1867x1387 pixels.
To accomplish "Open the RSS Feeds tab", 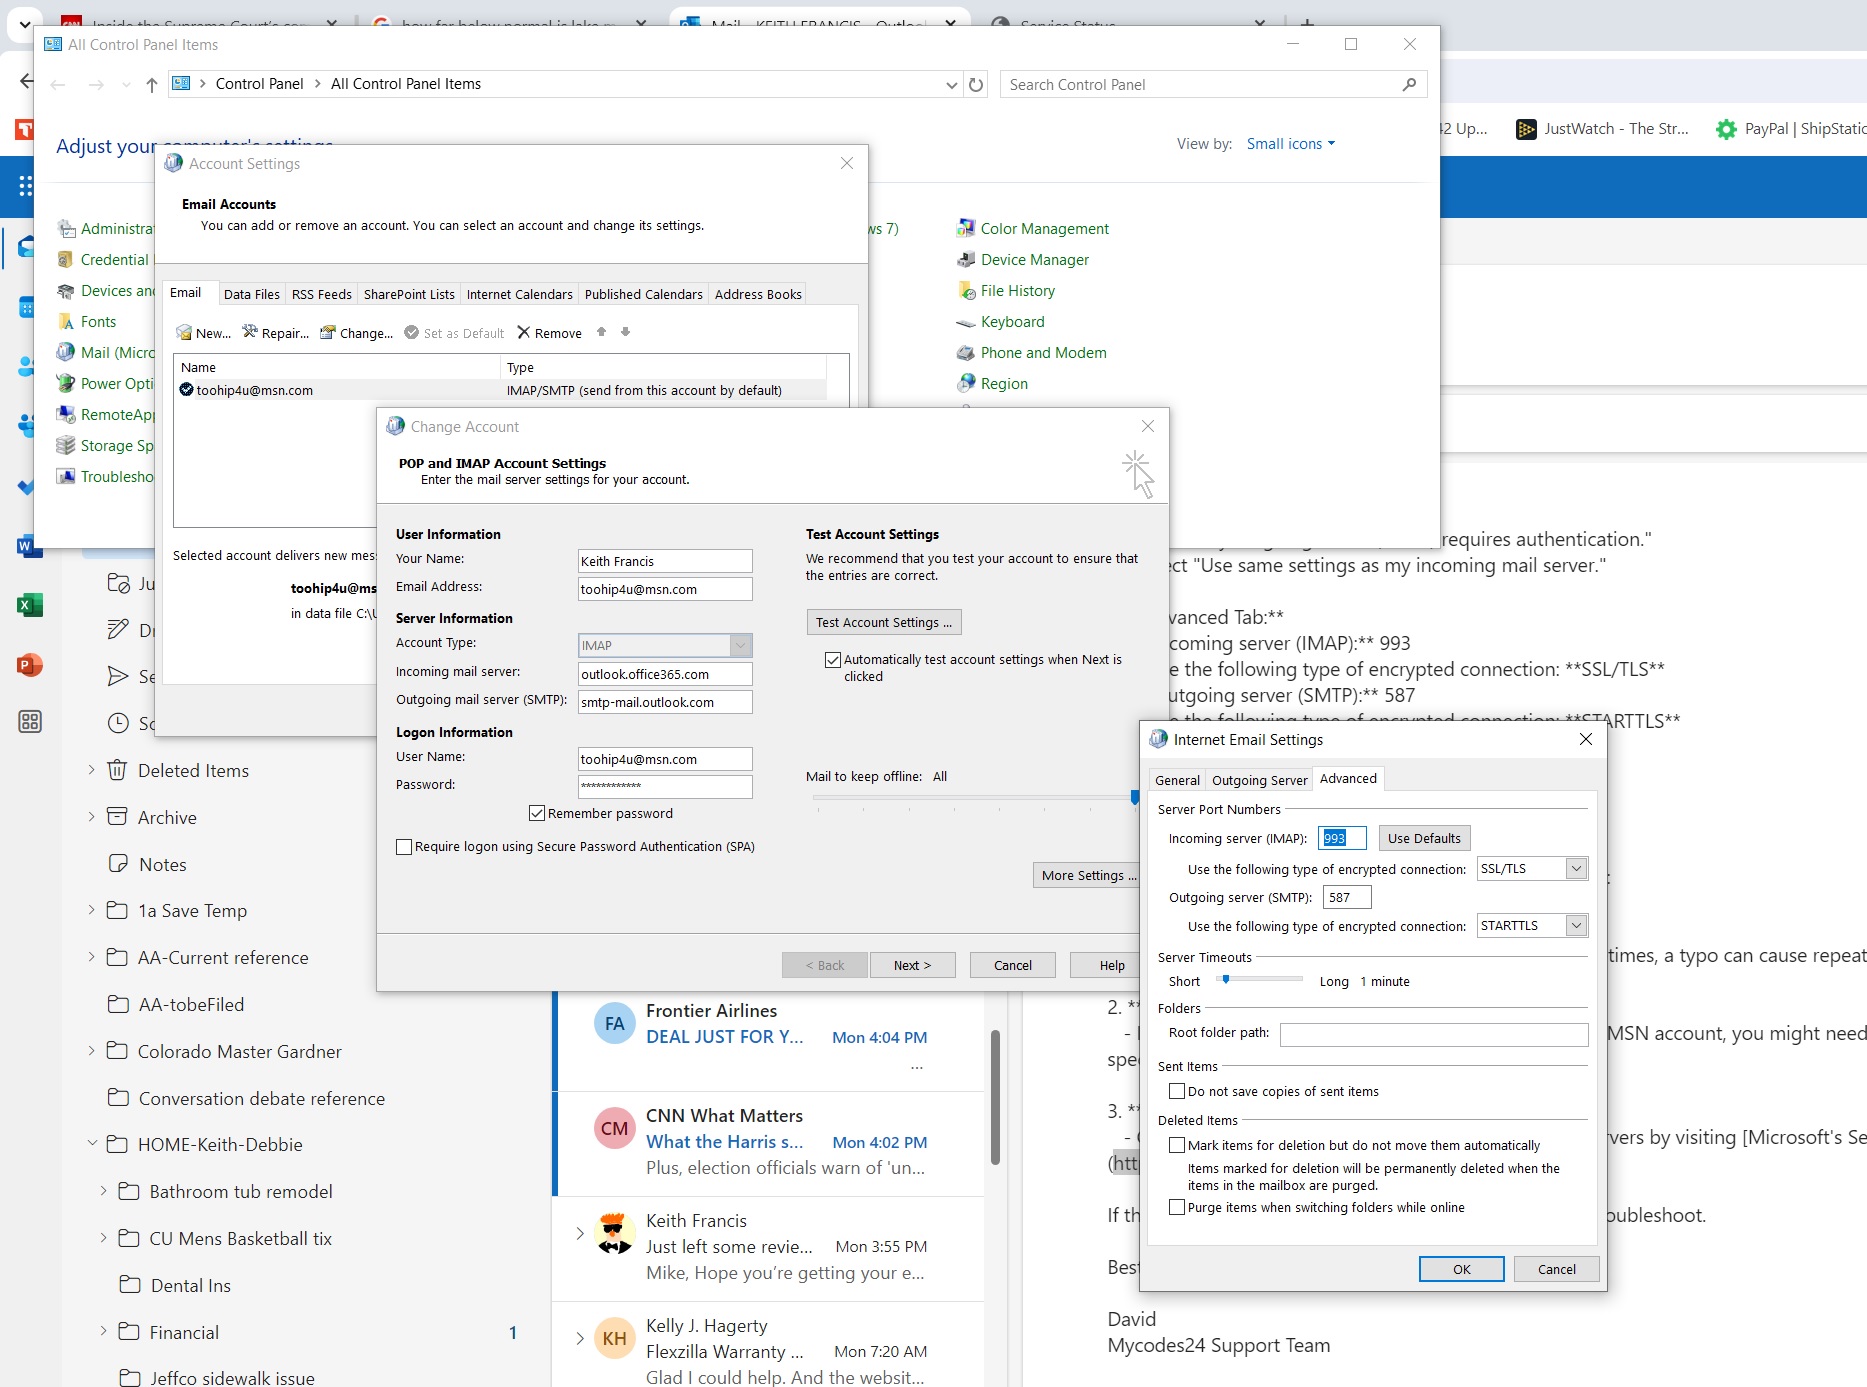I will pos(322,295).
